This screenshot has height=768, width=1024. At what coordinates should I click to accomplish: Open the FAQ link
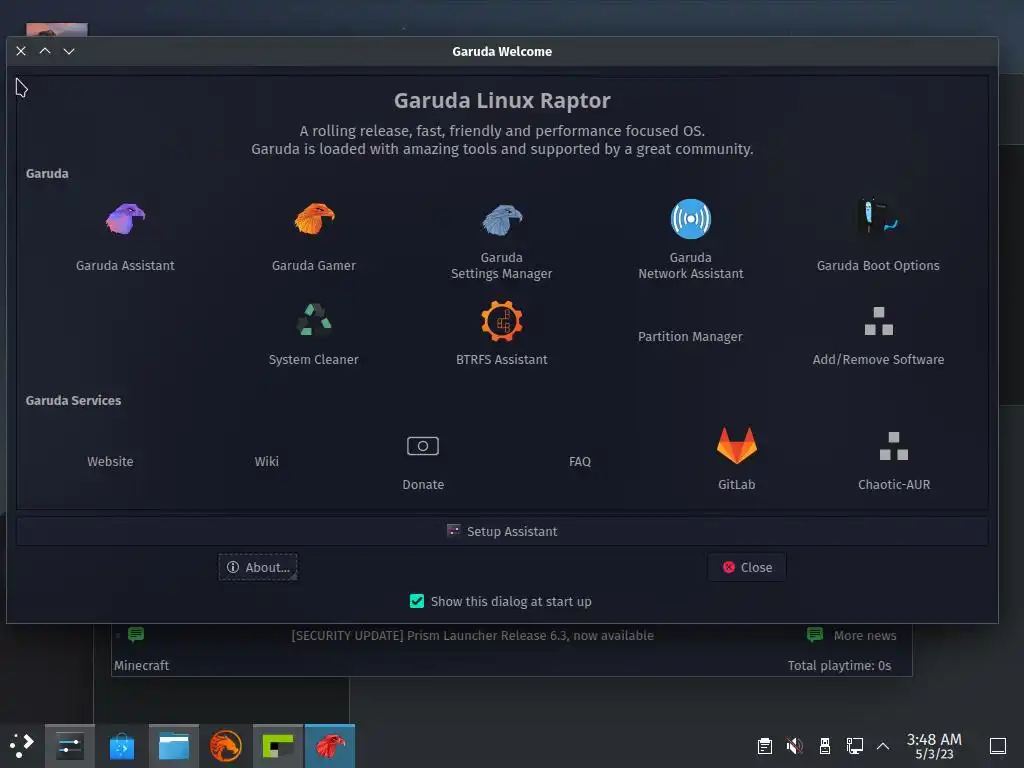tap(580, 461)
